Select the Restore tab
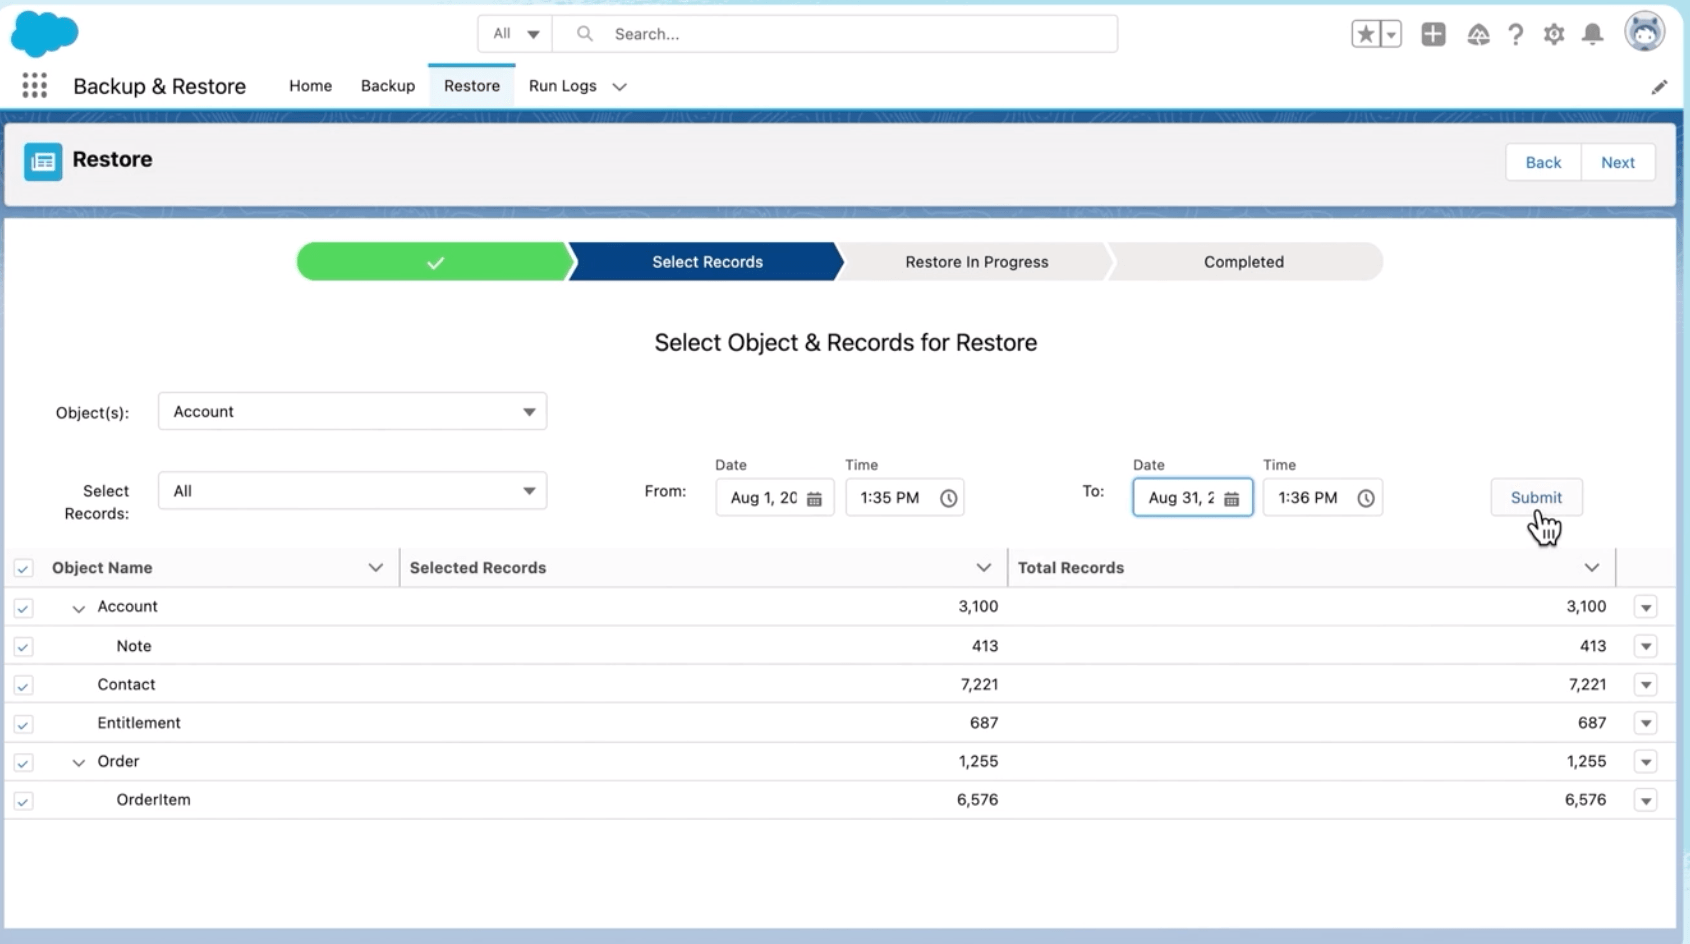Viewport: 1690px width, 944px height. (472, 86)
